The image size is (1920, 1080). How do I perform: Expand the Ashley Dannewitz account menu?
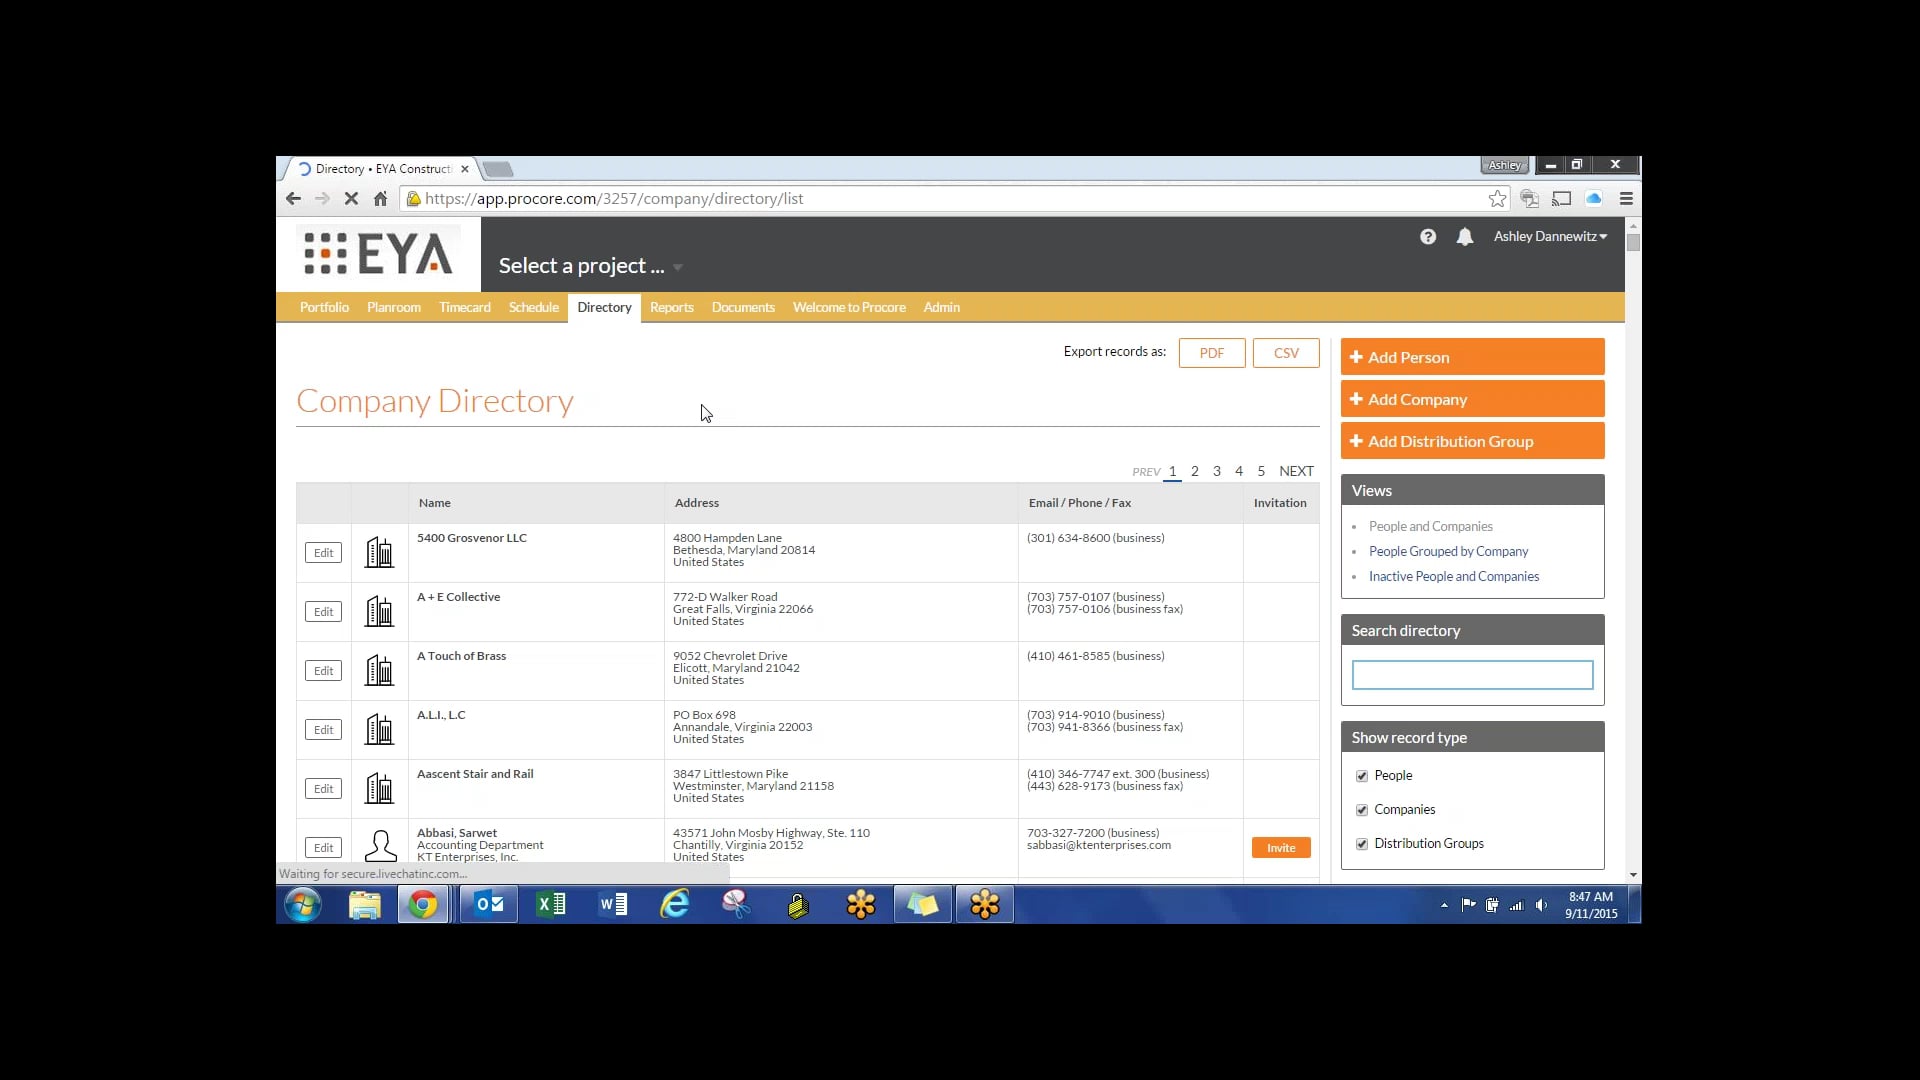(1549, 237)
